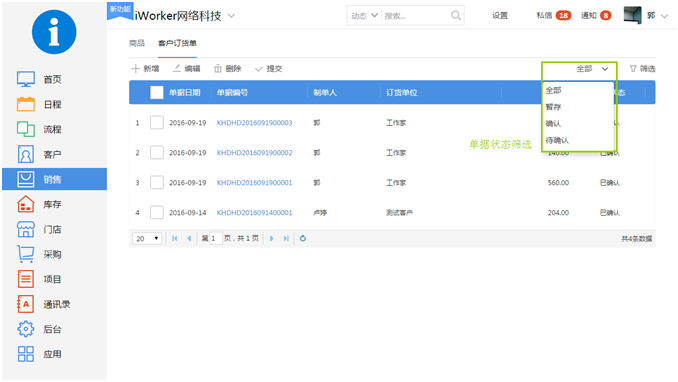Open order link KHDHD2016091900001

(x=254, y=183)
